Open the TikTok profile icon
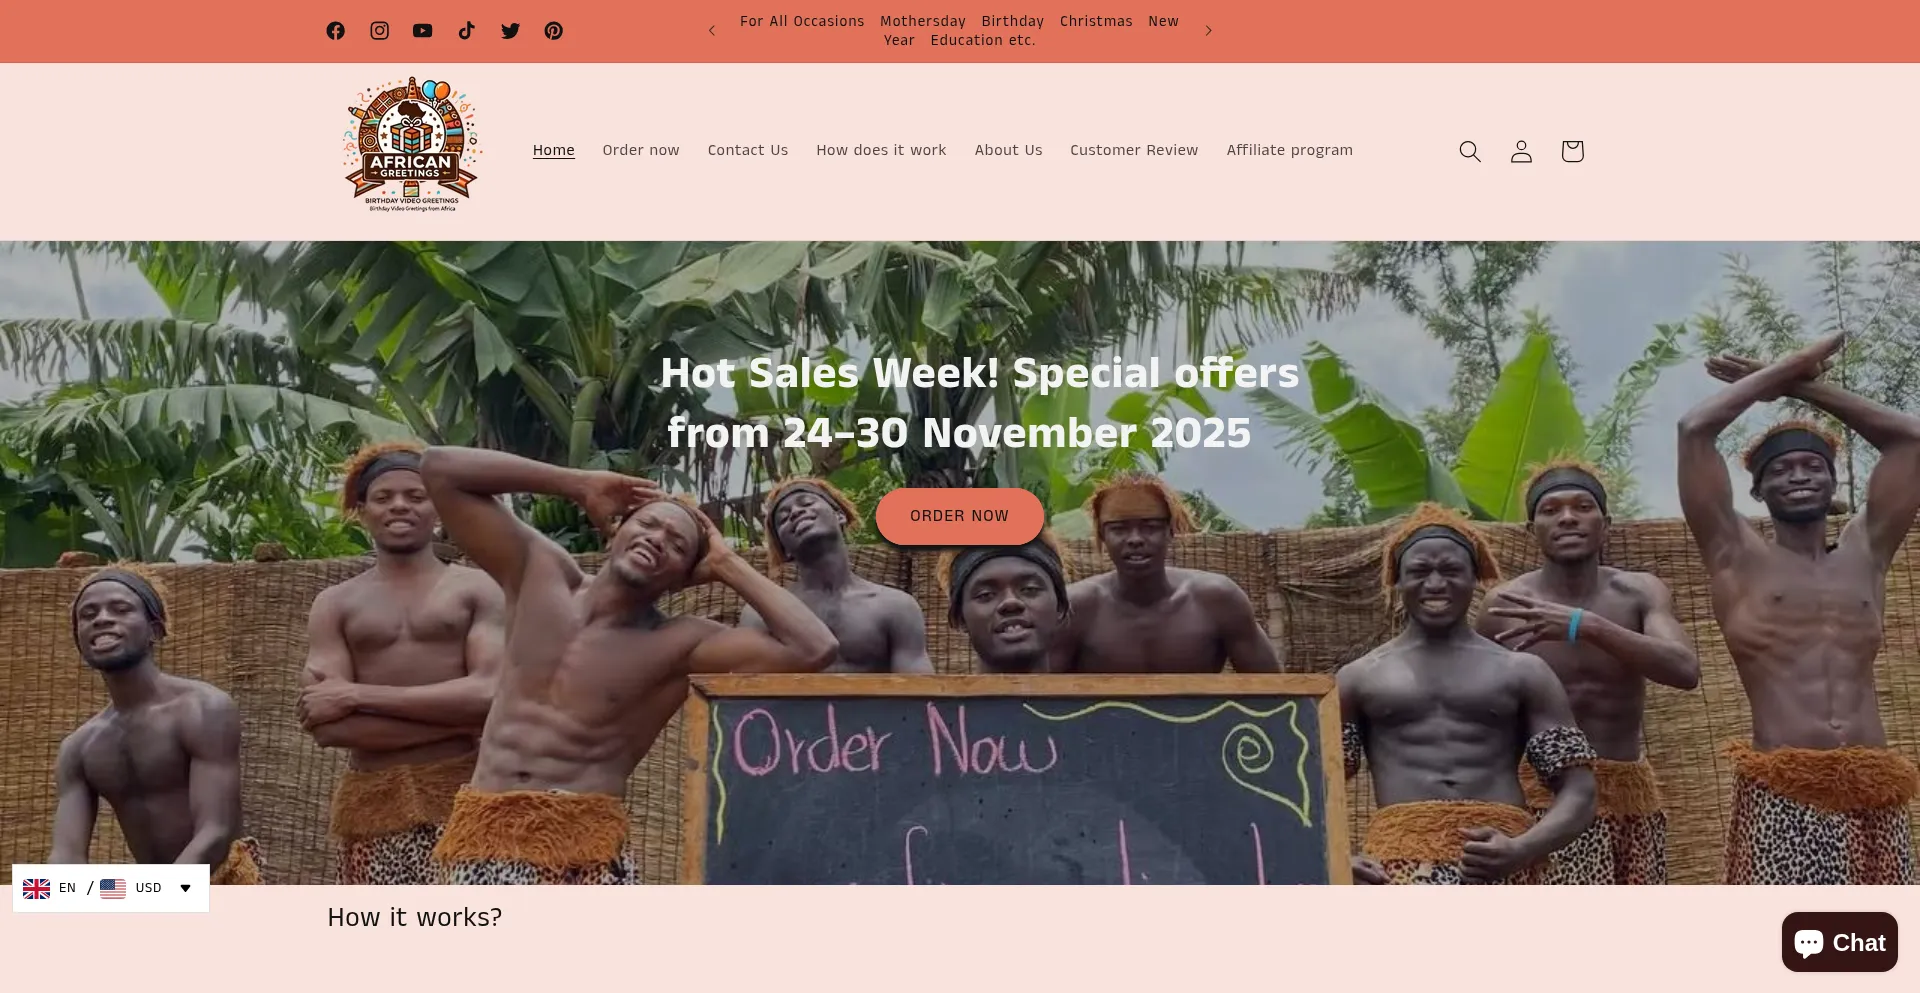Image resolution: width=1920 pixels, height=993 pixels. click(x=467, y=31)
